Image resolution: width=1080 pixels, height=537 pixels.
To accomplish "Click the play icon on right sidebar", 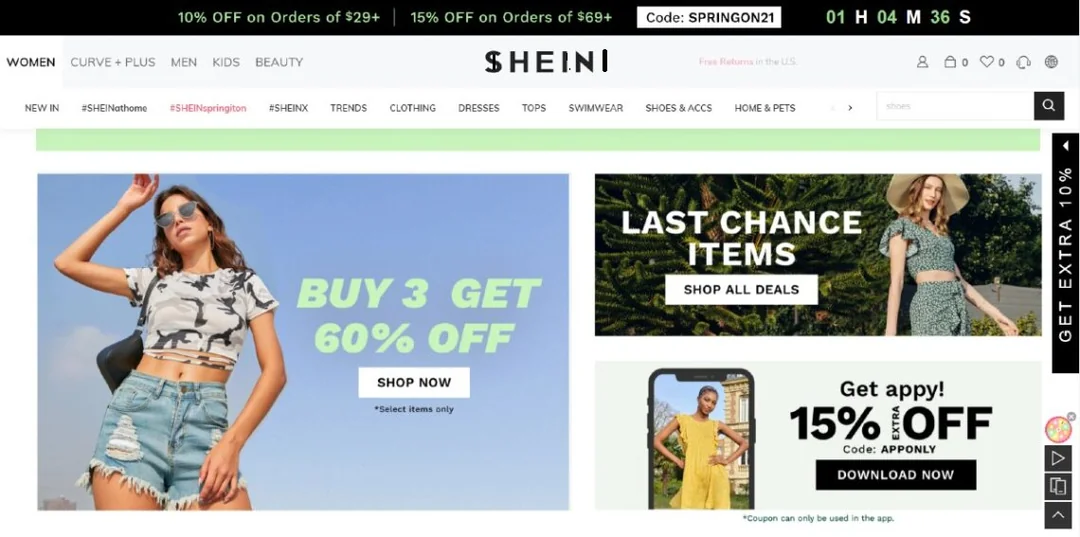I will tap(1057, 459).
